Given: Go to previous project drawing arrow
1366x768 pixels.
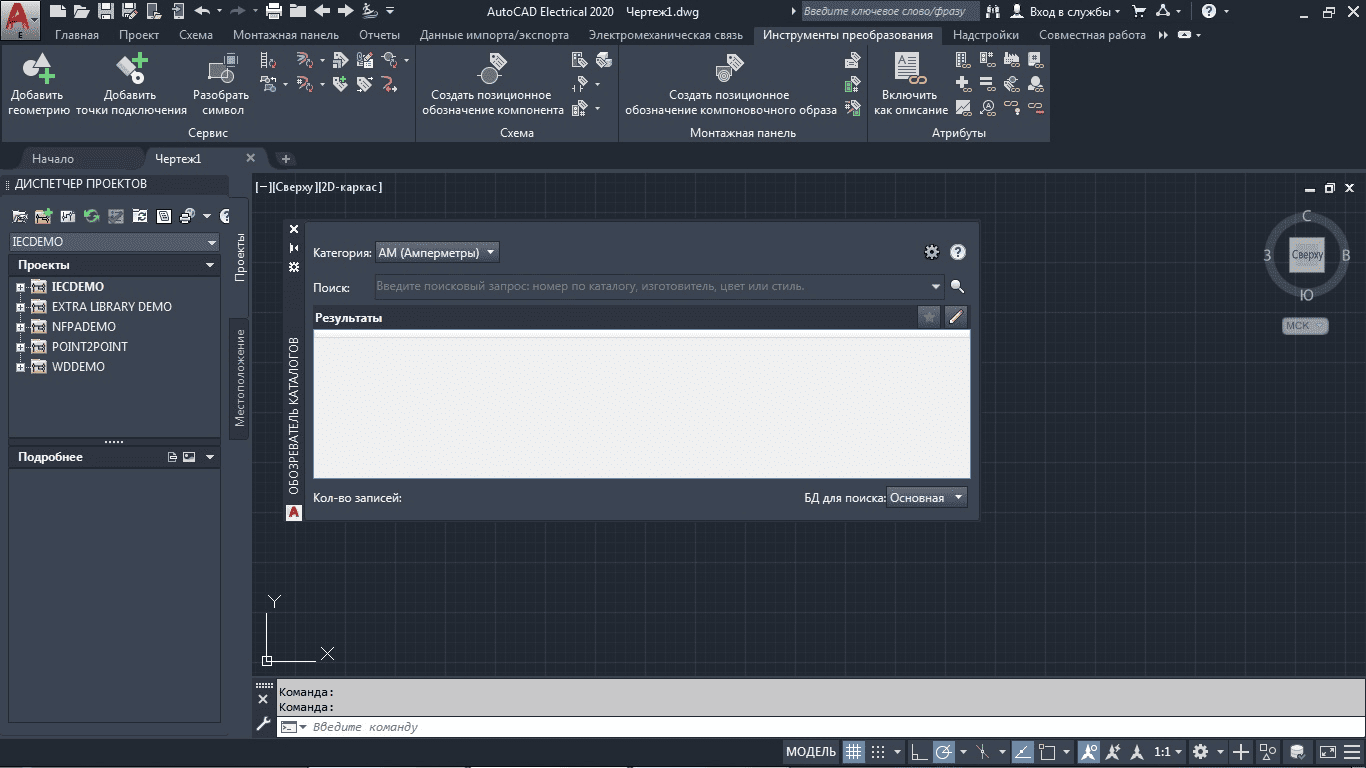Looking at the screenshot, I should [x=322, y=11].
